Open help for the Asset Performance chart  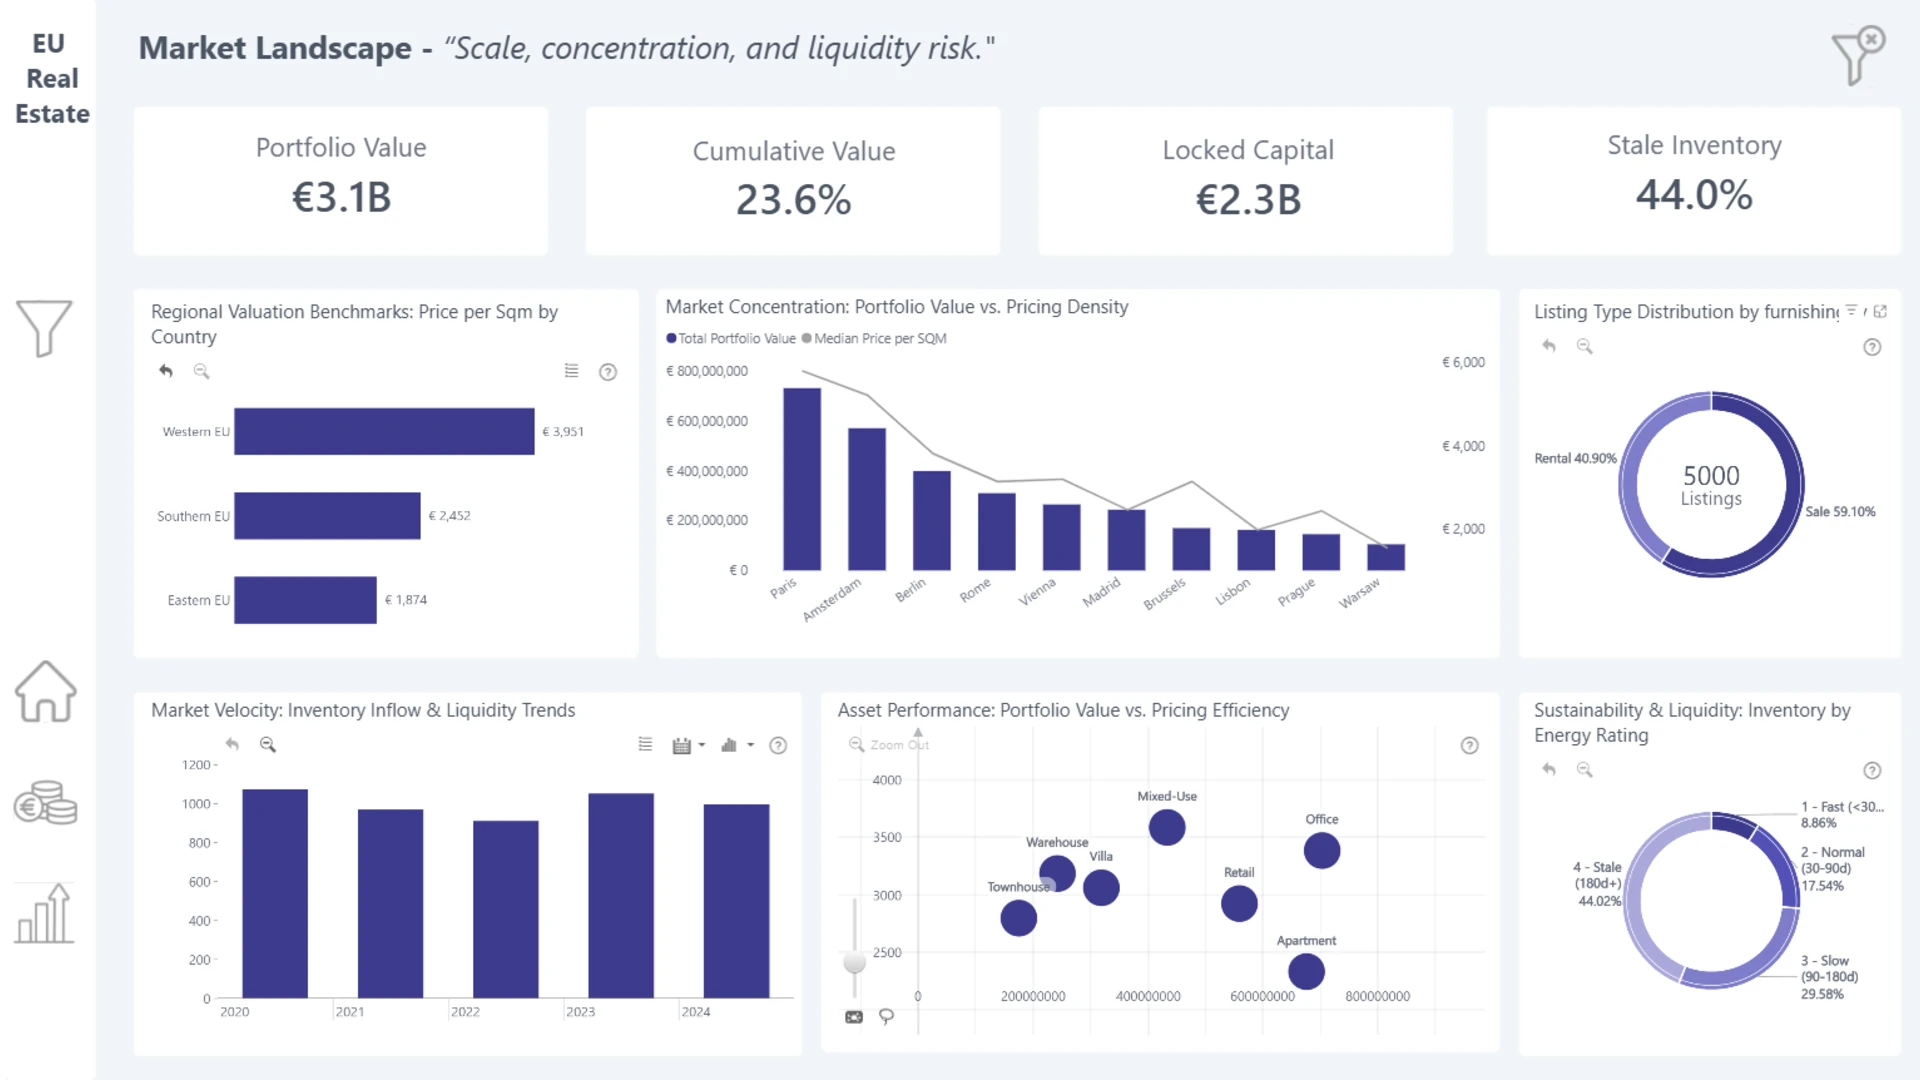[x=1469, y=745]
